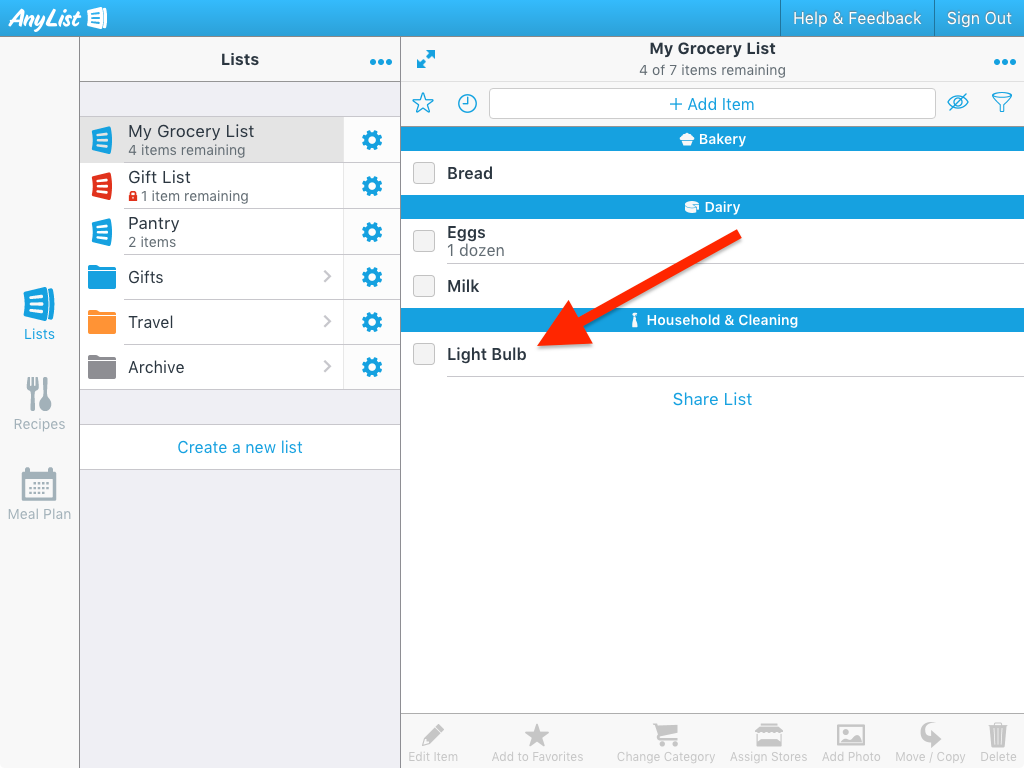The image size is (1024, 768).
Task: Check off the Bread item
Action: coord(424,173)
